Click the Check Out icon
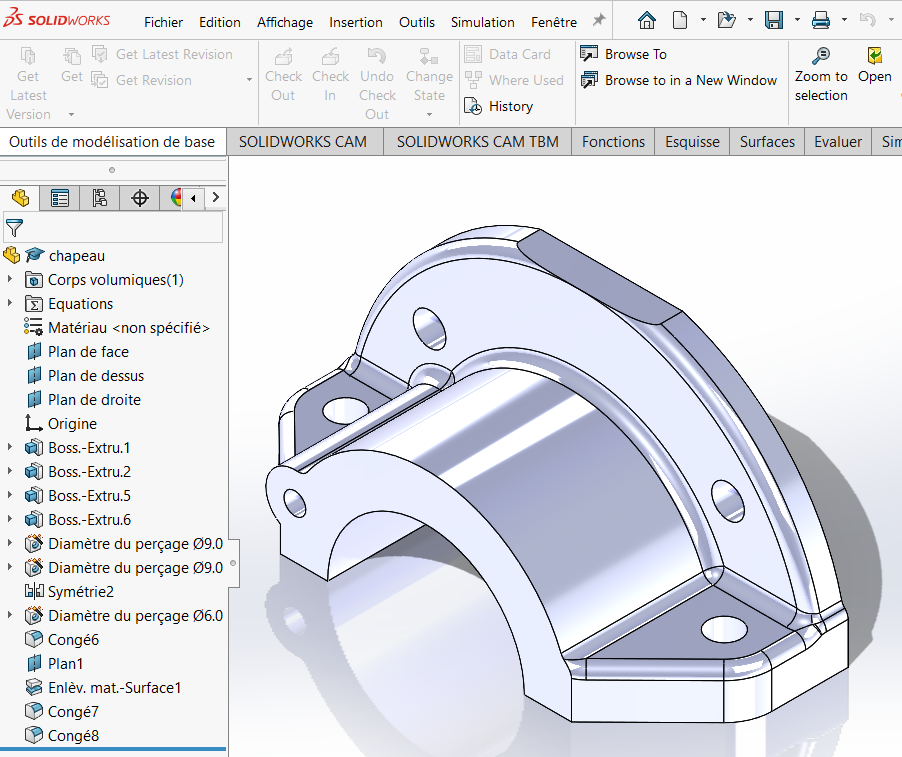The image size is (902, 757). click(283, 56)
